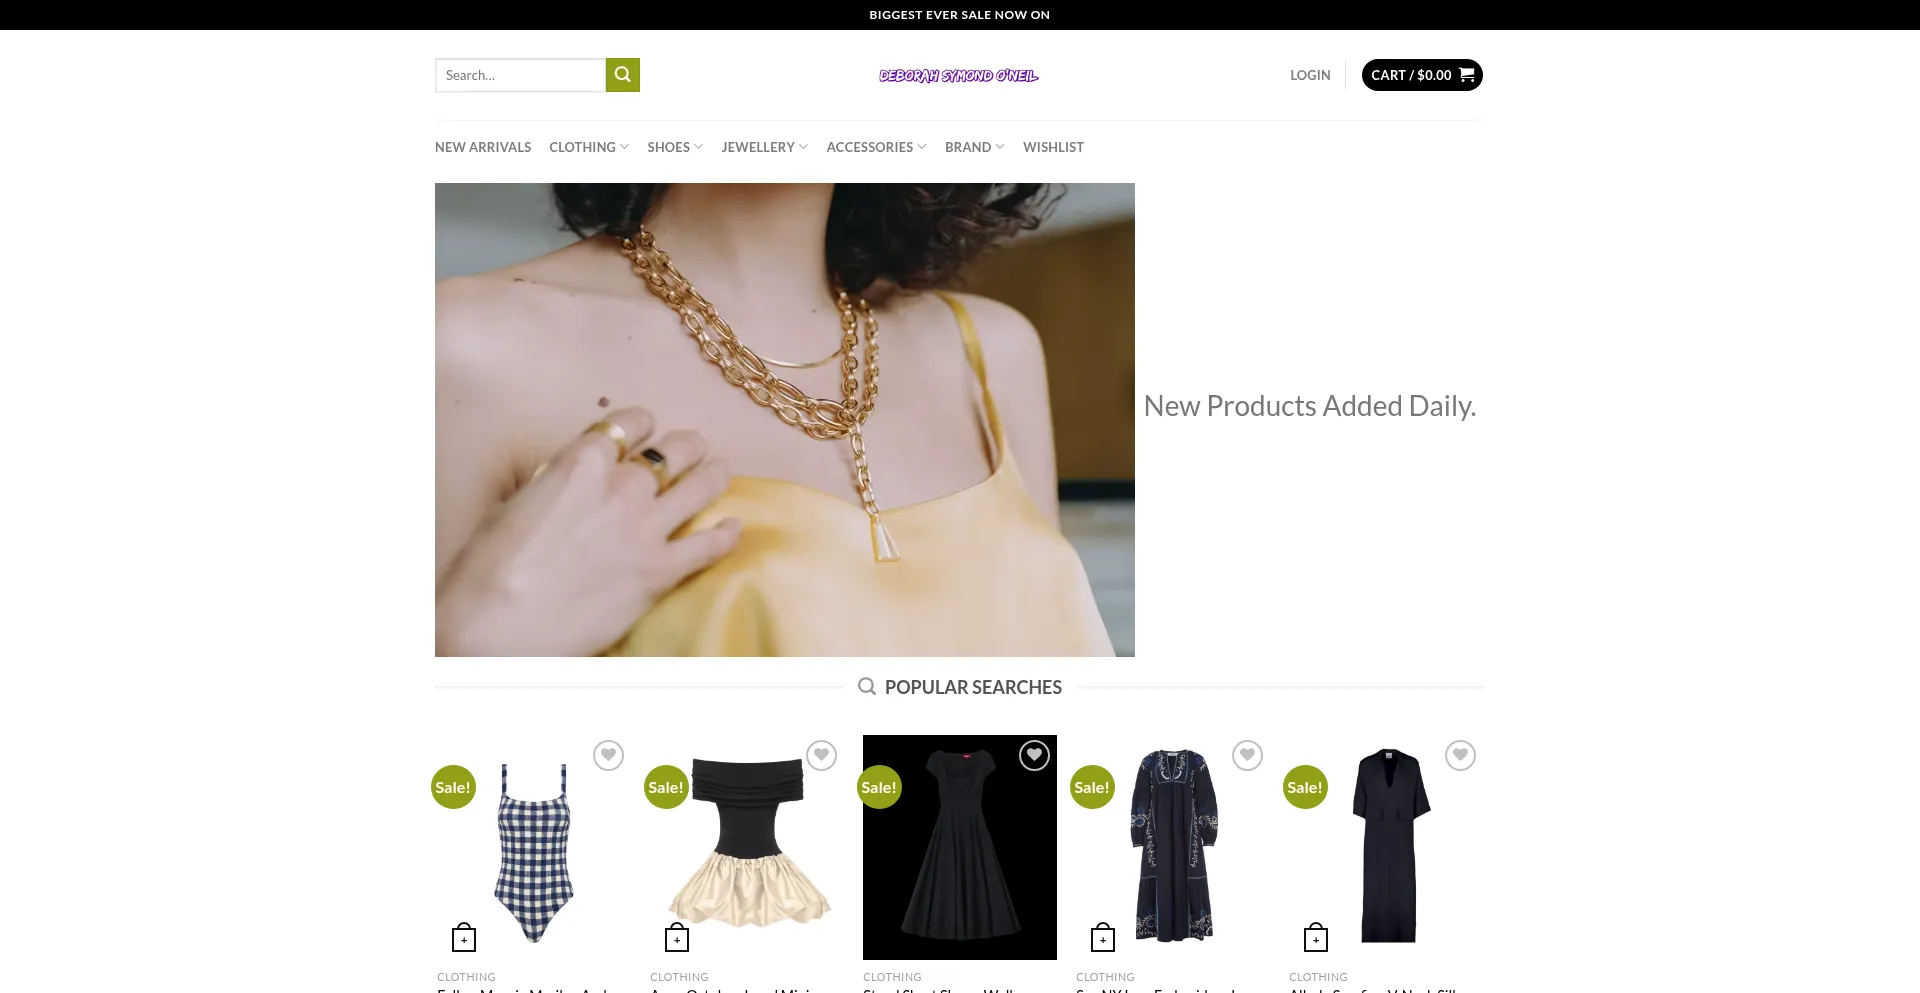
Task: Add gingham swimsuit to wishlist heart
Action: tap(608, 755)
